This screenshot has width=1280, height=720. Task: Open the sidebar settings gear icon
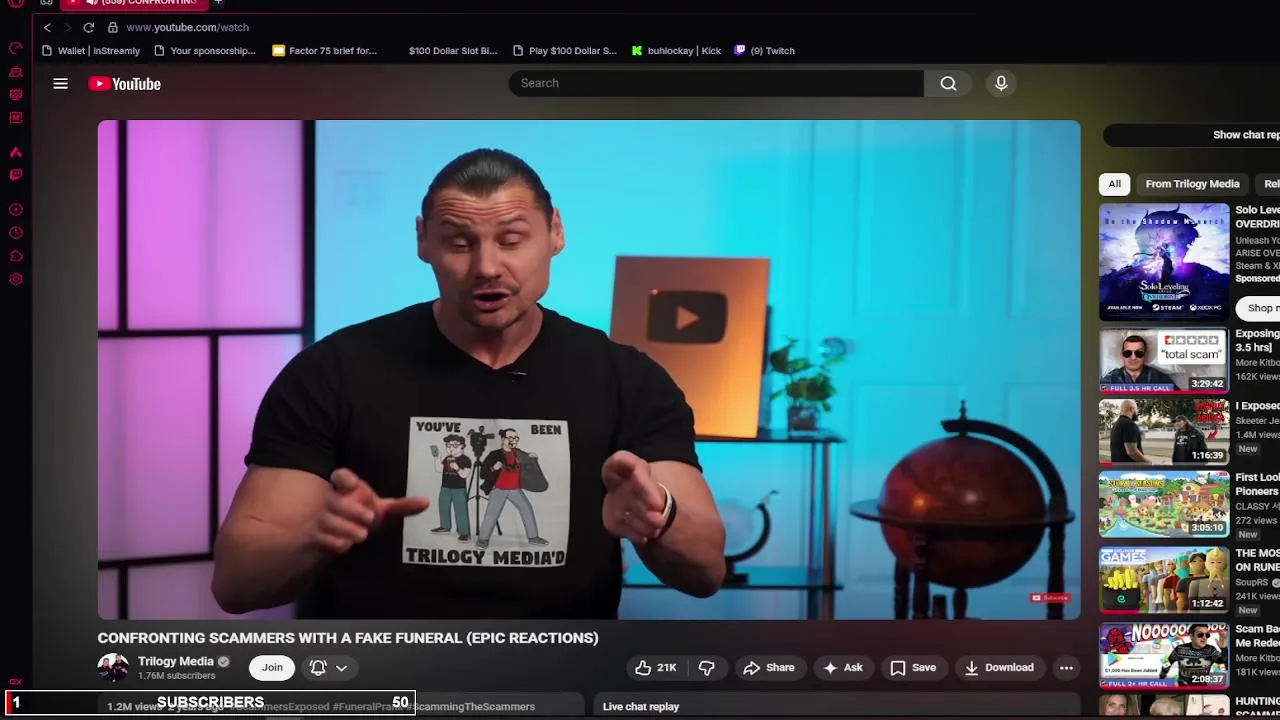click(x=16, y=279)
